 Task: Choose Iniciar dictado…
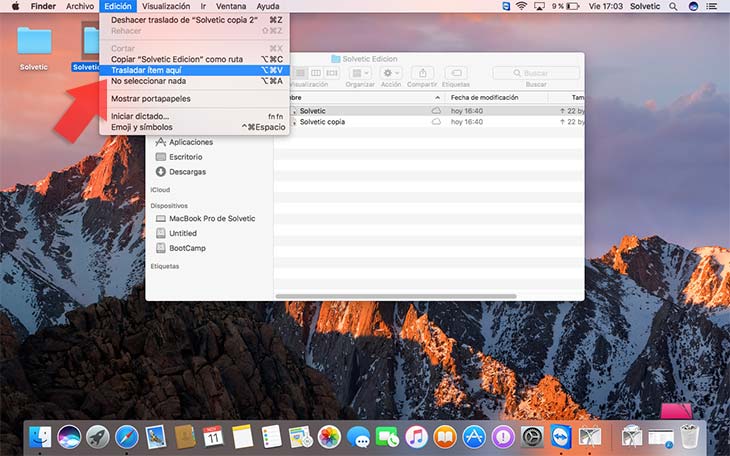click(195, 116)
